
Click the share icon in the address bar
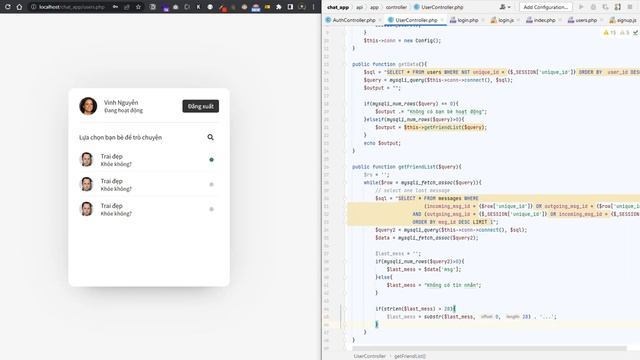coord(127,7)
